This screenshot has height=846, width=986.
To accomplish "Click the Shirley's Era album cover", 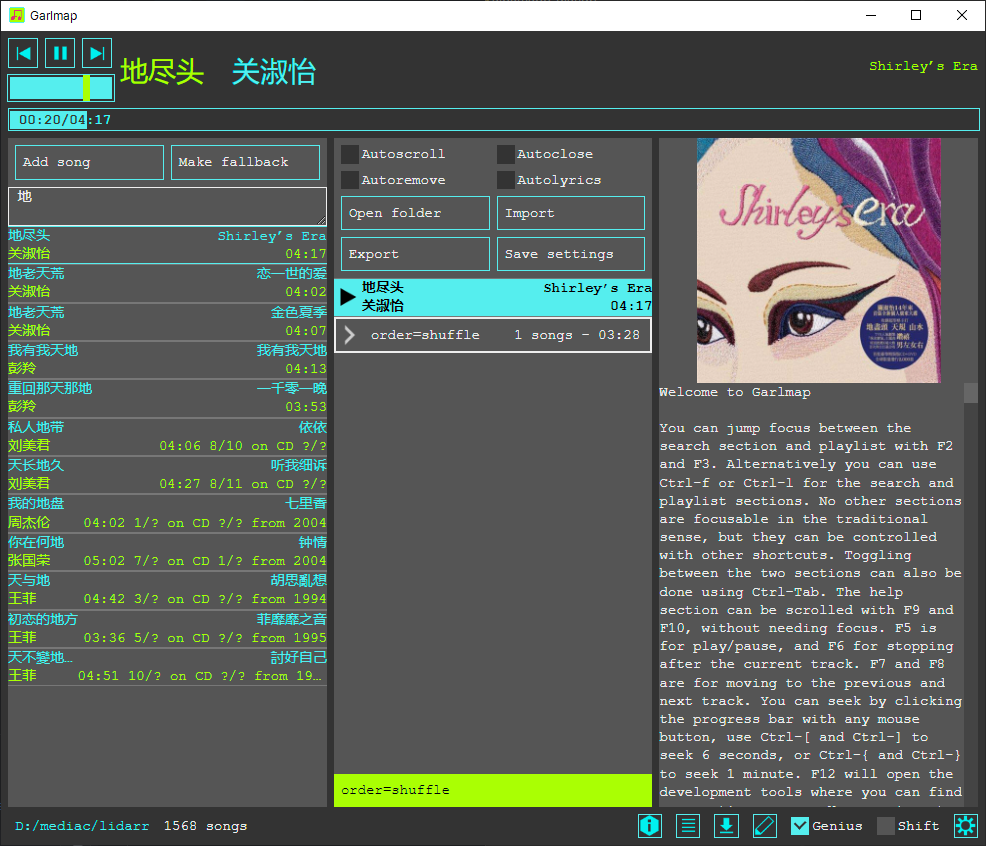I will coord(819,260).
